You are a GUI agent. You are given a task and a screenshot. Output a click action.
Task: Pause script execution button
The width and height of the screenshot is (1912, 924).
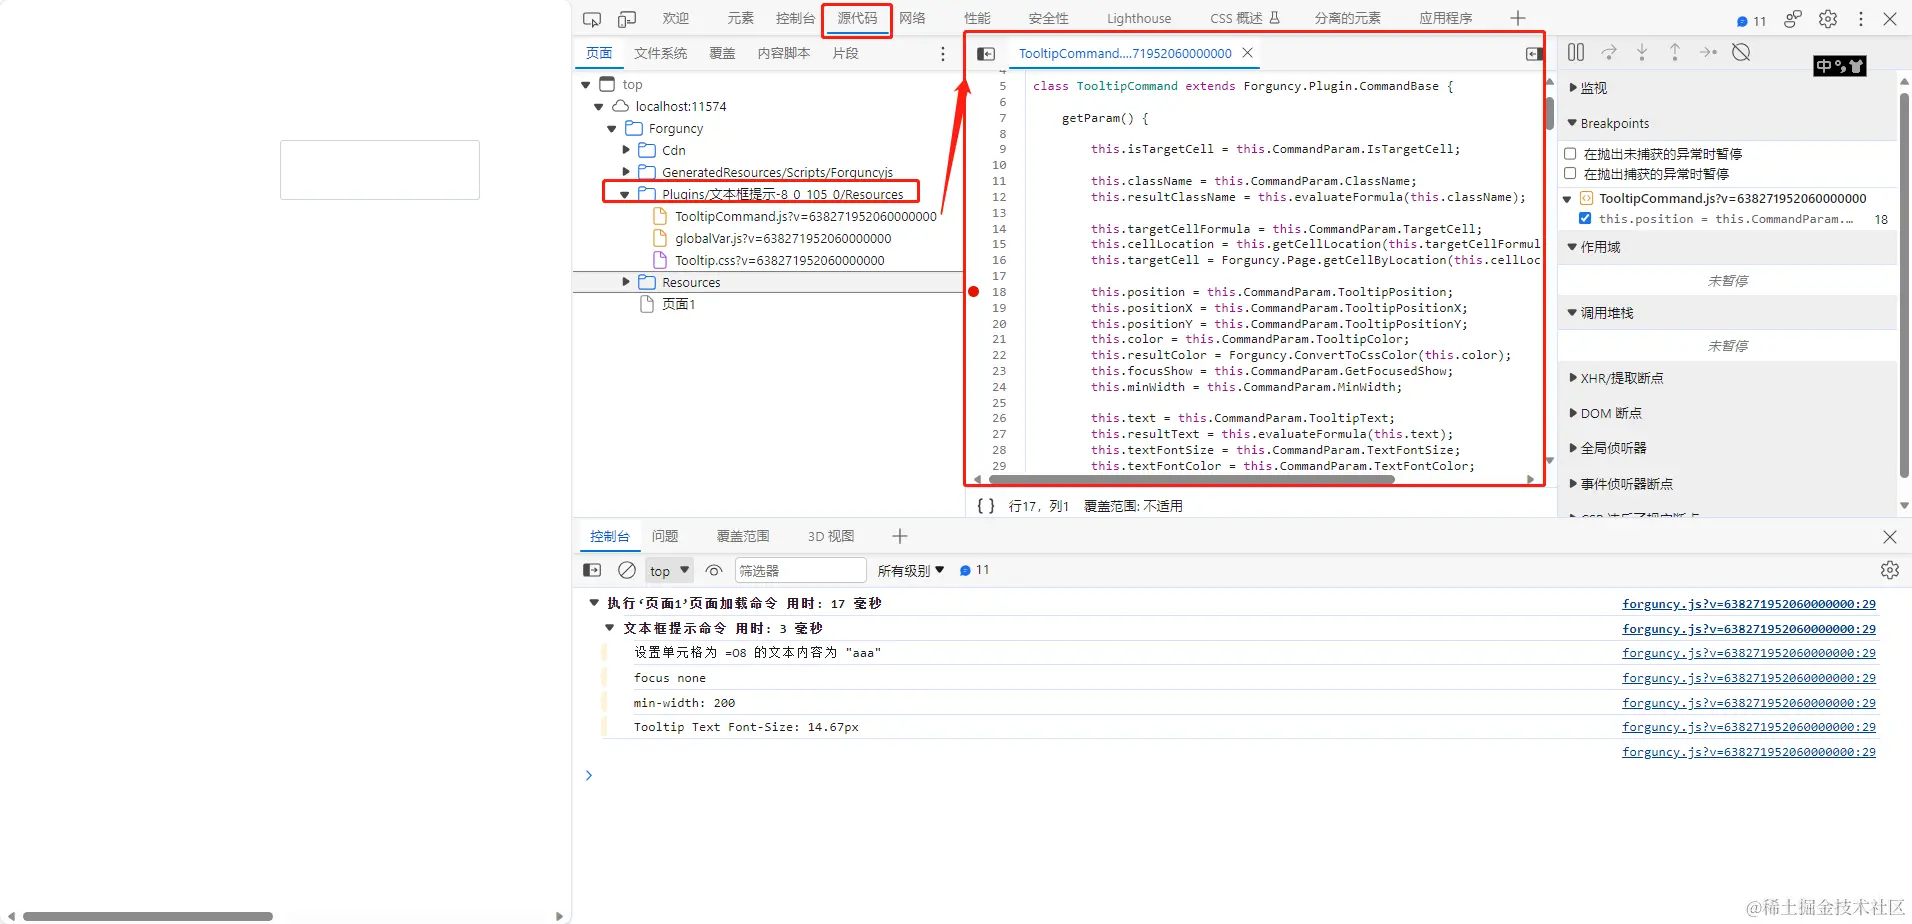point(1576,52)
